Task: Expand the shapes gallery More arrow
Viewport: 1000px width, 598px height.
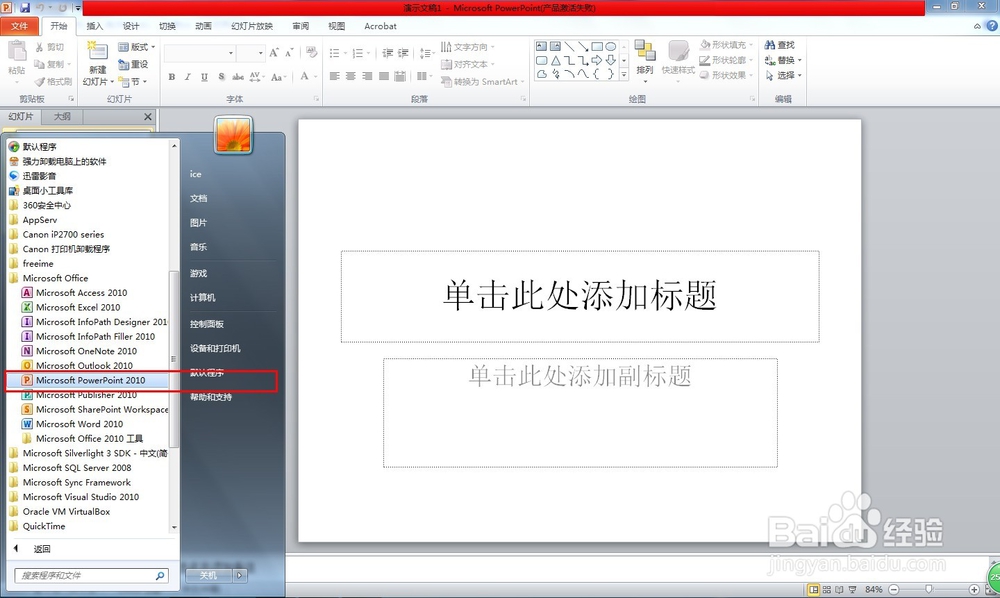Action: pyautogui.click(x=624, y=75)
